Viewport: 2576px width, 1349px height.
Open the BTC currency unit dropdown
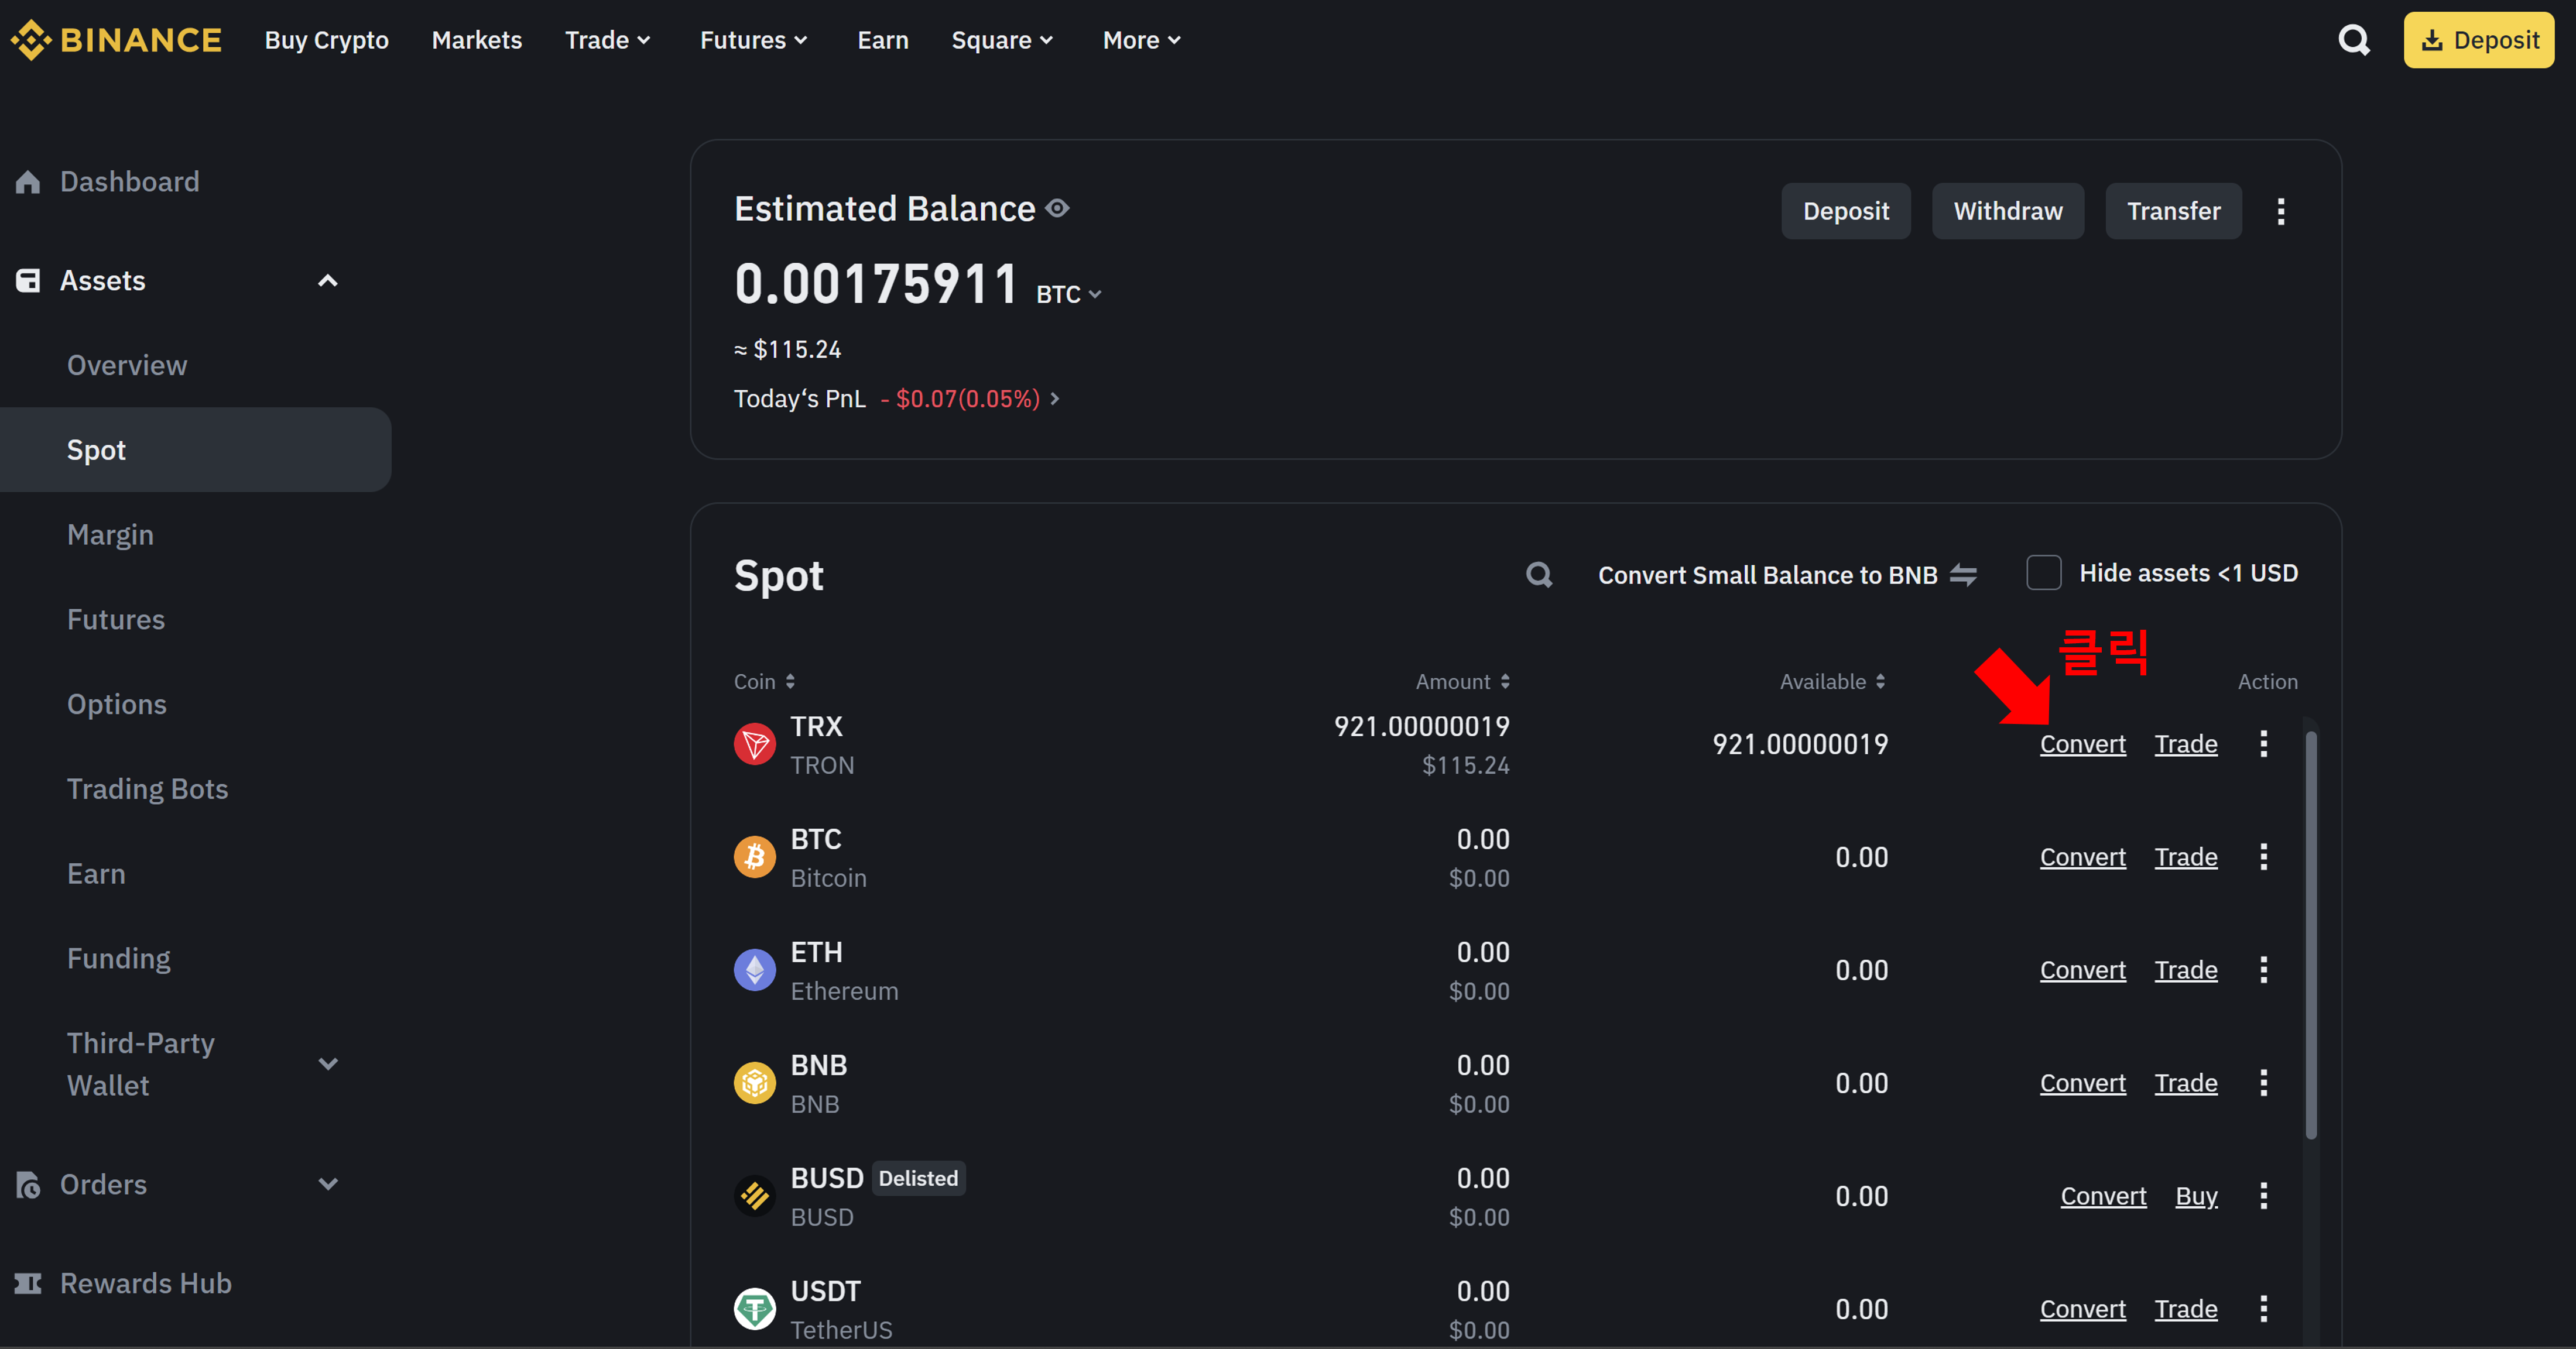click(x=1068, y=294)
